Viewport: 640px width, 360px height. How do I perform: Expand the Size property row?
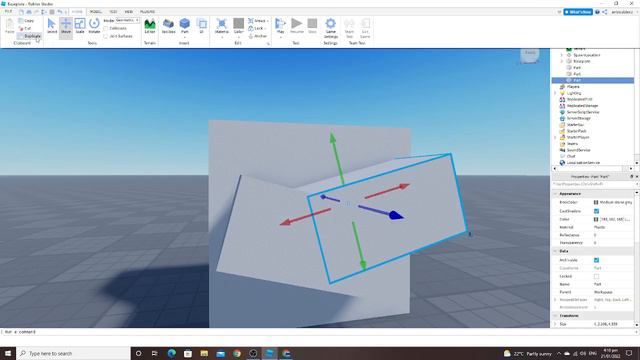coord(556,324)
